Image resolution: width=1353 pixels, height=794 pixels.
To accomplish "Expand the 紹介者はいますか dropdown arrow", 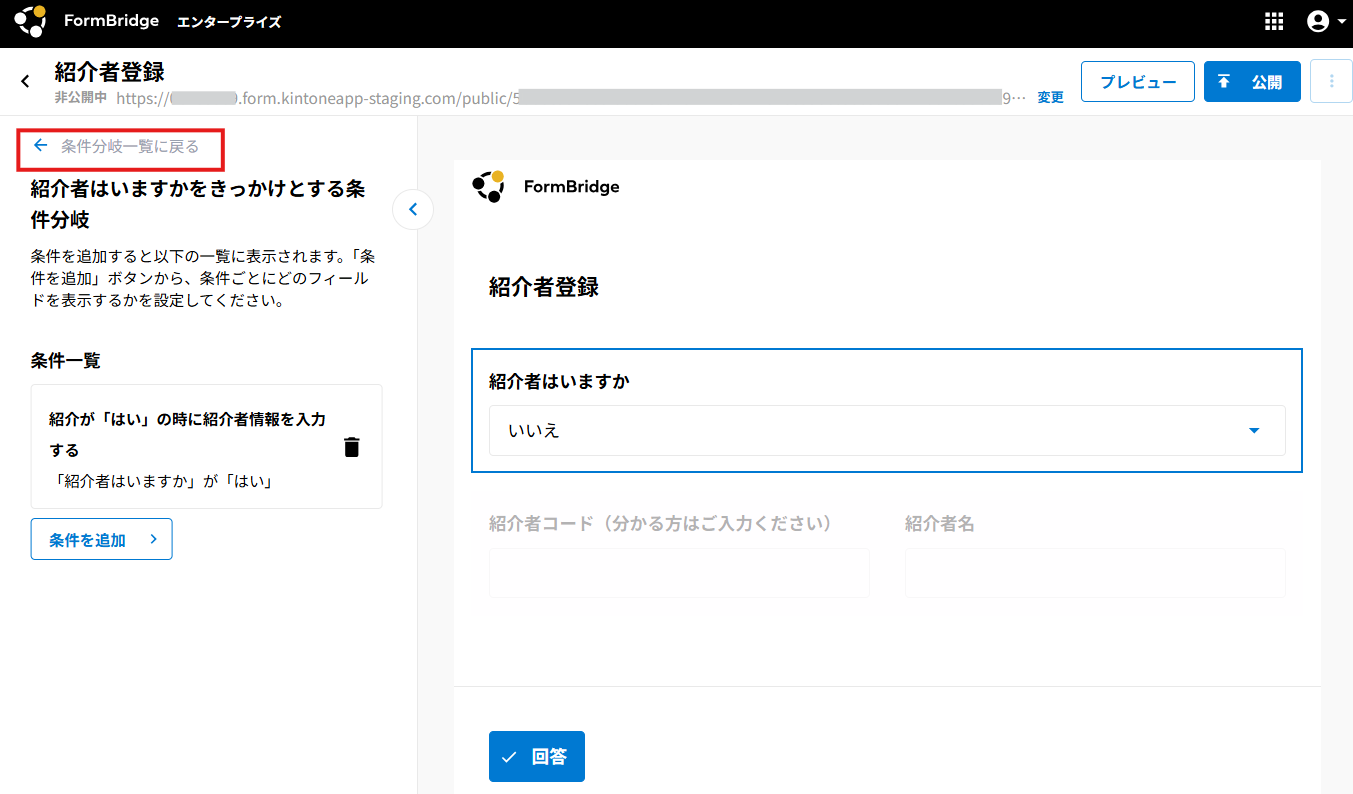I will (1254, 431).
